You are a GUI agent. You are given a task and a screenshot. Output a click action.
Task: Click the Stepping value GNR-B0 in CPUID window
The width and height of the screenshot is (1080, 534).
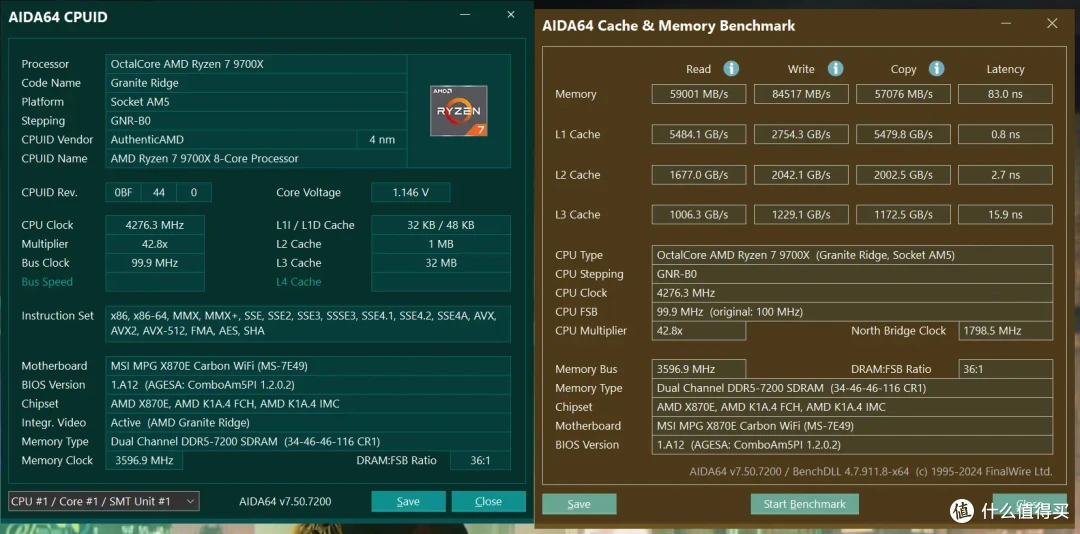(x=256, y=121)
